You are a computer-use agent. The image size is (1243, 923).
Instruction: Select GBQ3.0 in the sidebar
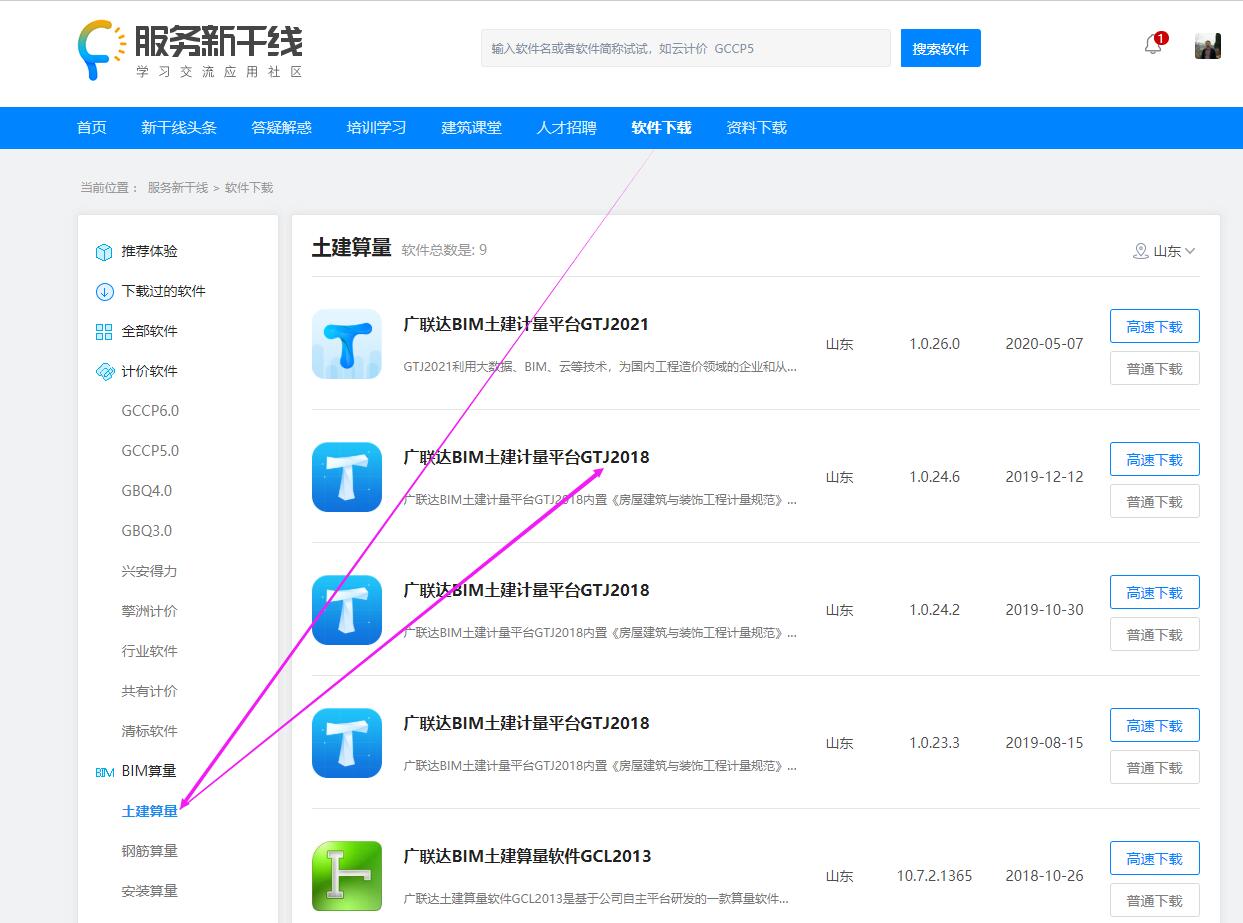(147, 531)
